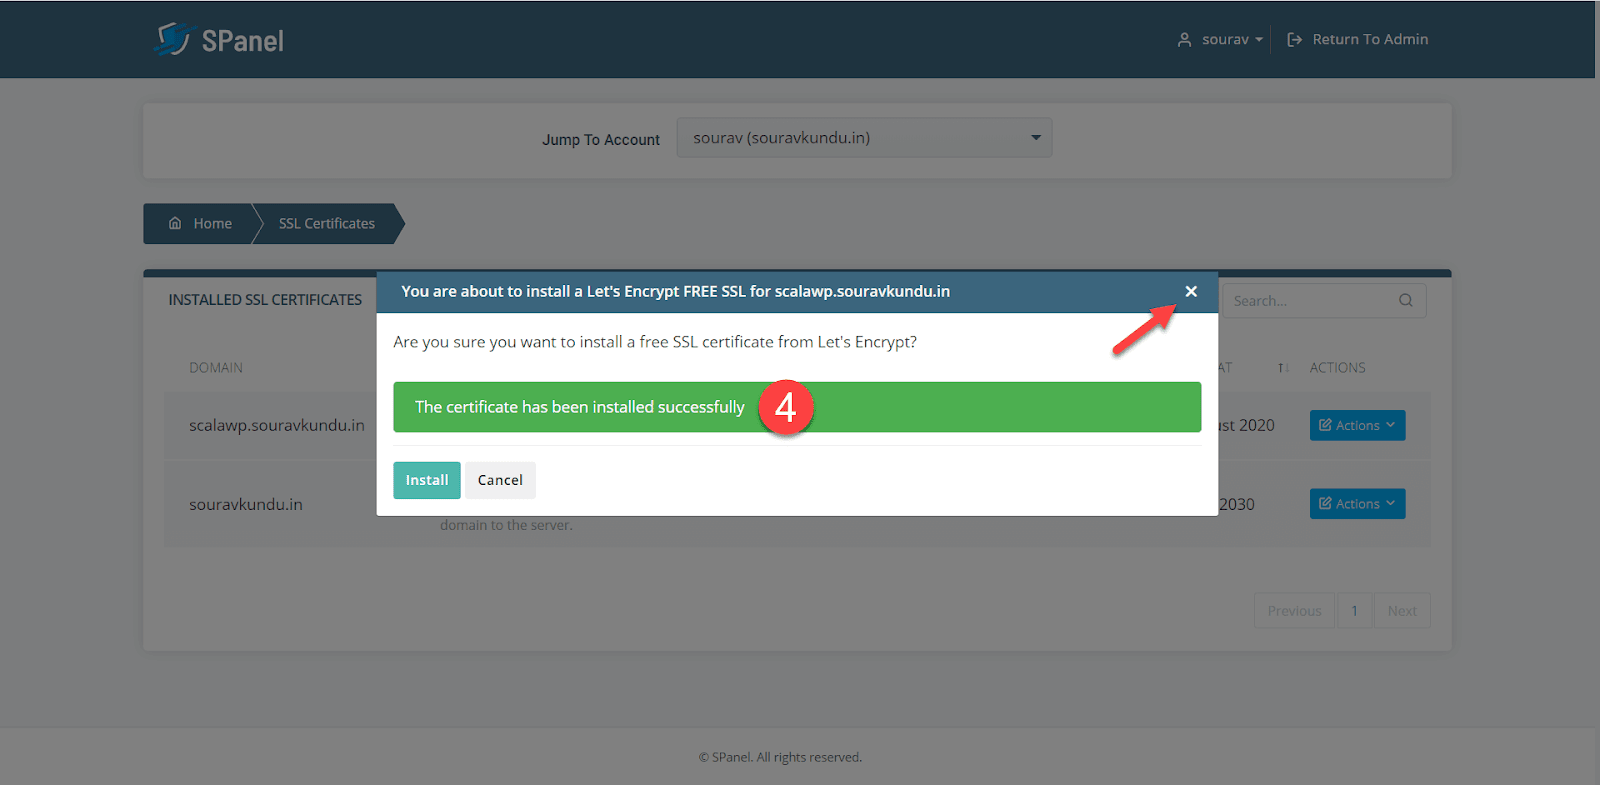
Task: Go to page 1 in pagination
Action: (1355, 611)
